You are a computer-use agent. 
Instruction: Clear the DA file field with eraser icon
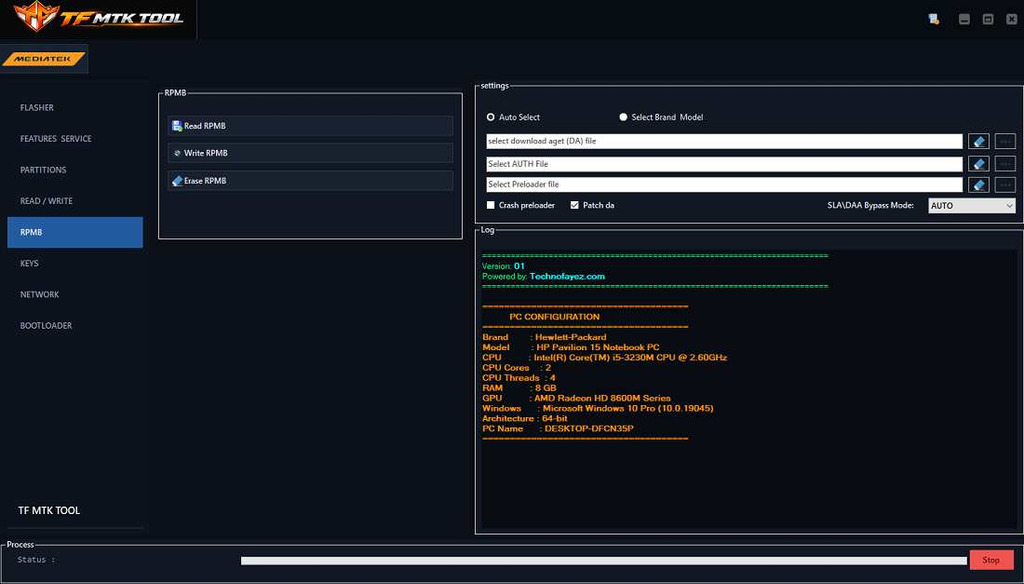pos(978,141)
